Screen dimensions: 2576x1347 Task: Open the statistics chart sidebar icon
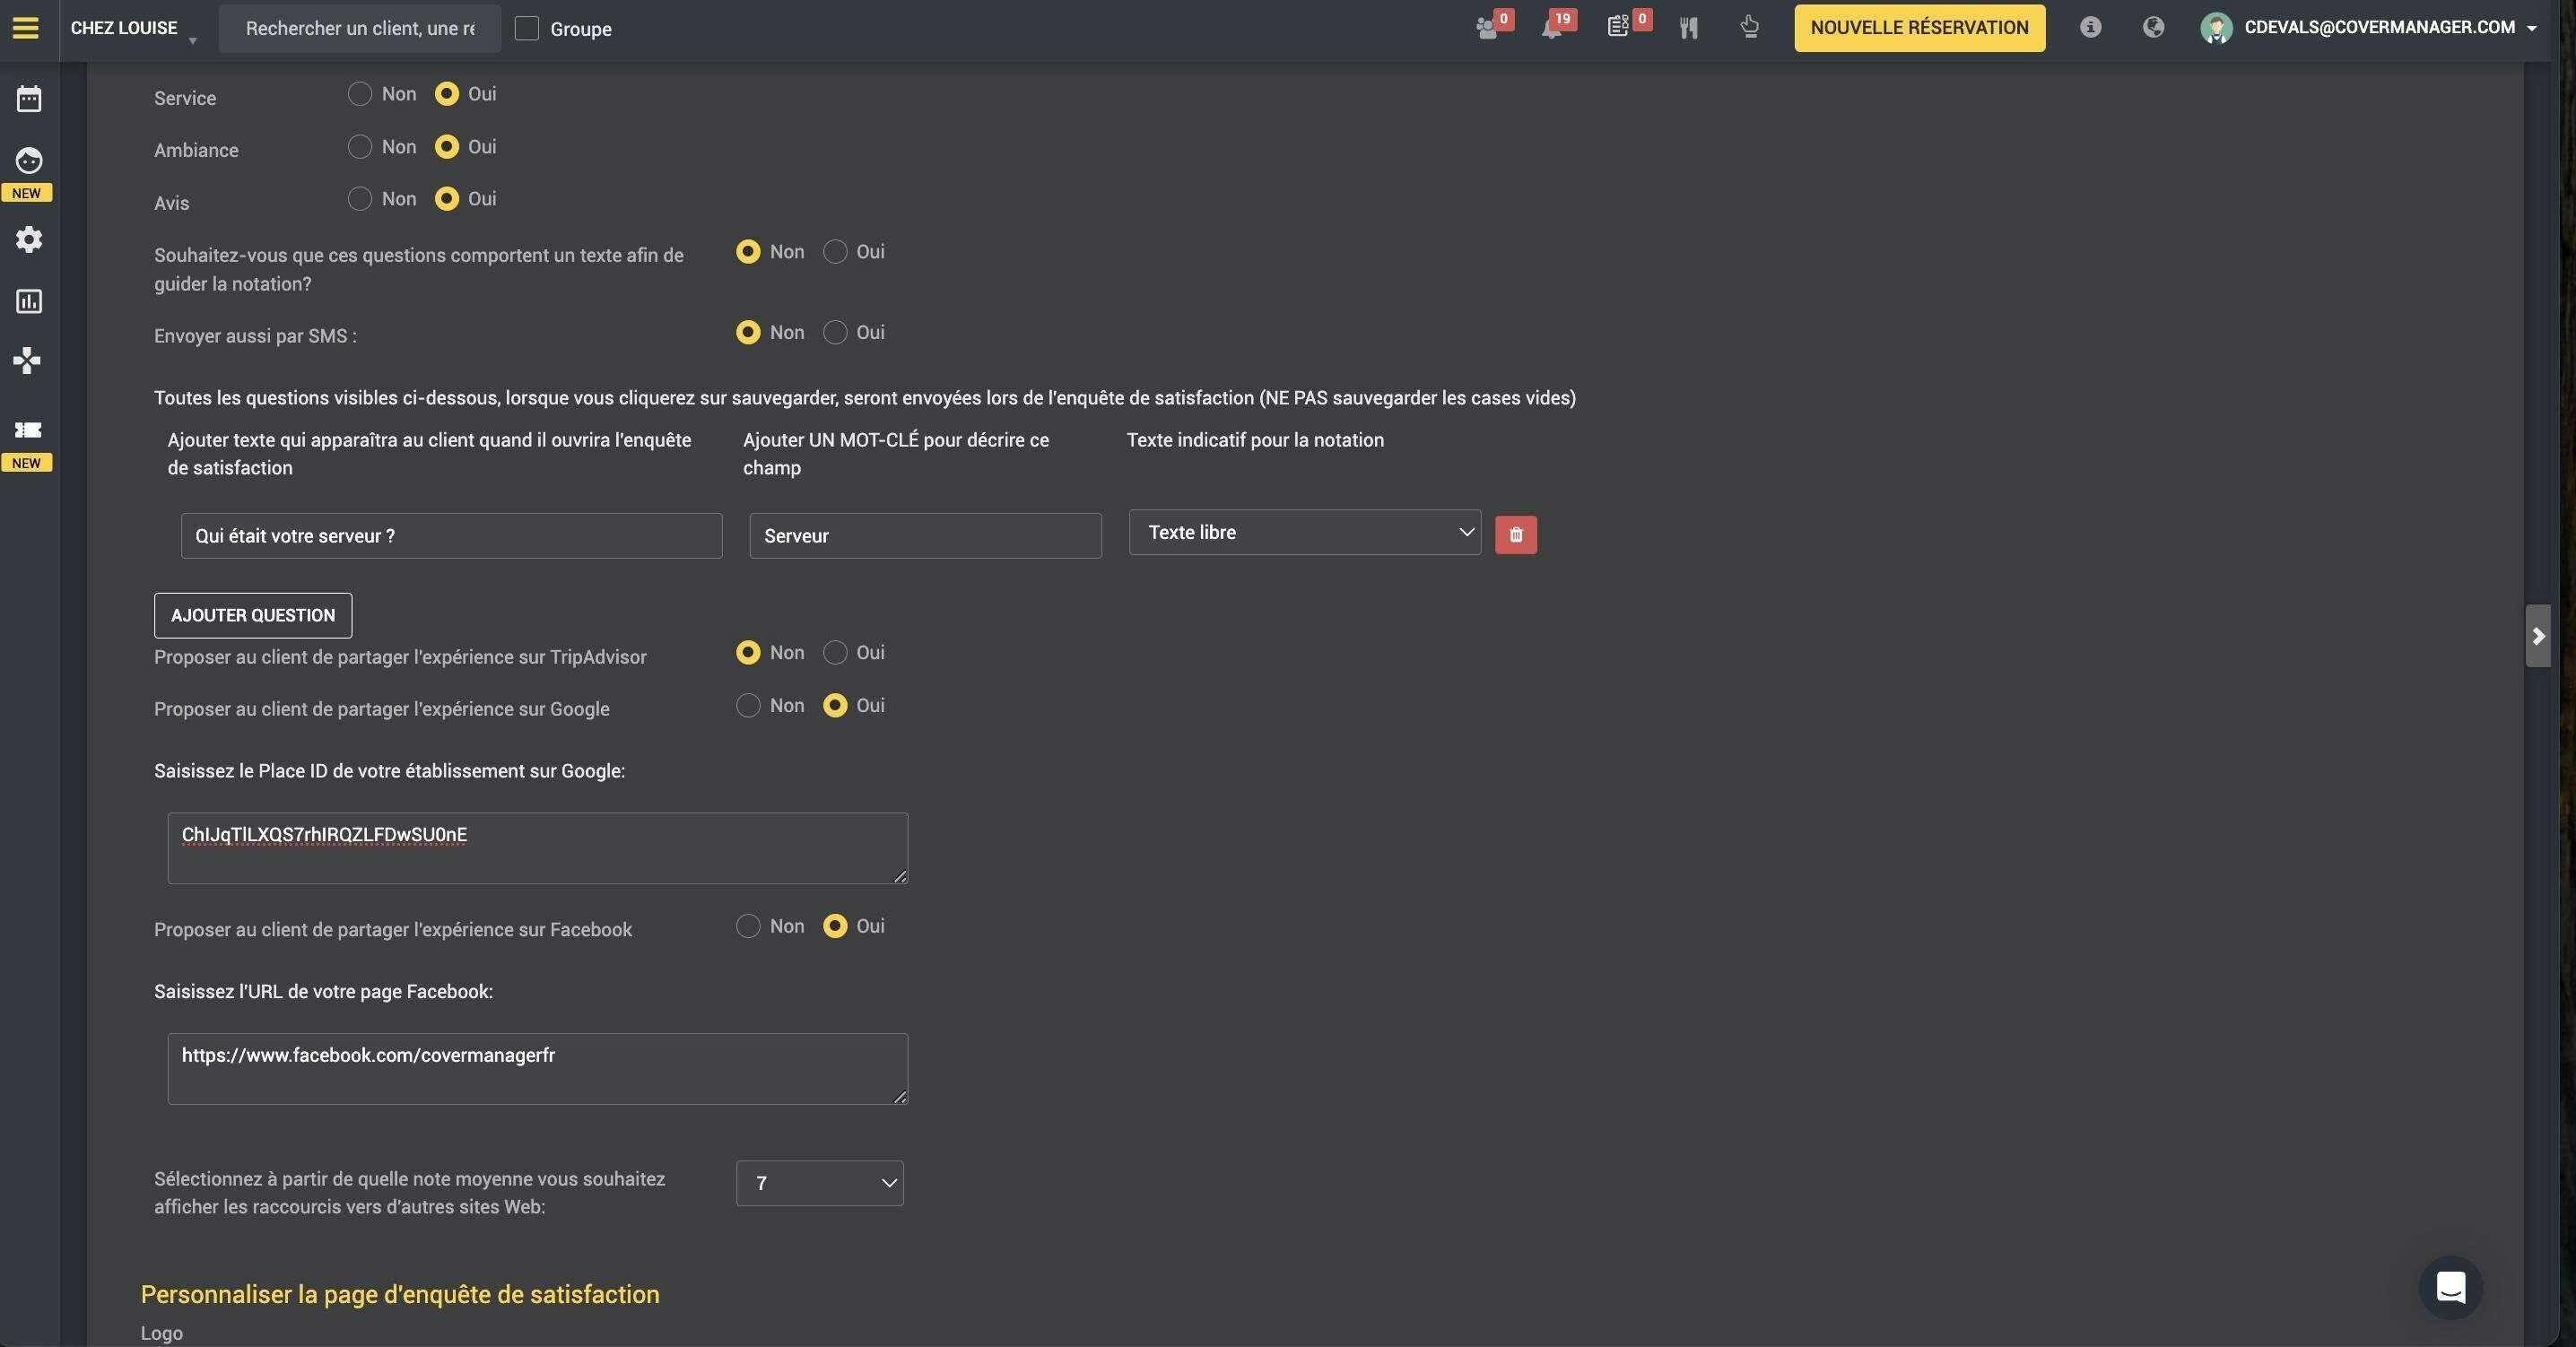click(x=29, y=301)
